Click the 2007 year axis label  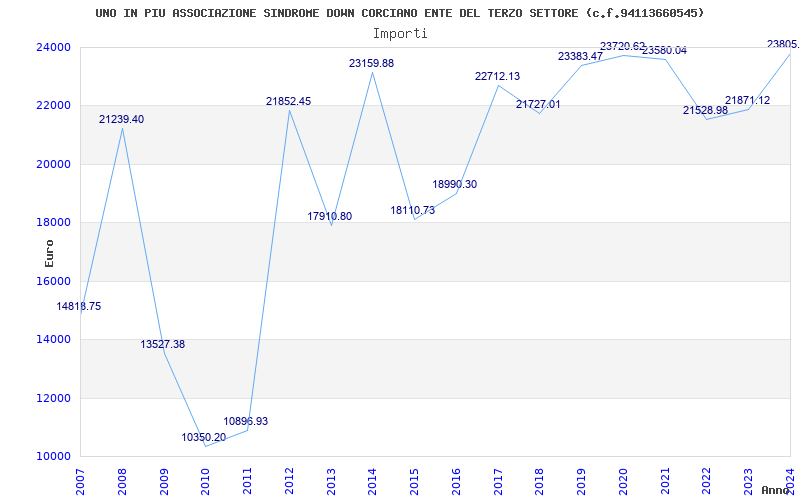tap(80, 482)
